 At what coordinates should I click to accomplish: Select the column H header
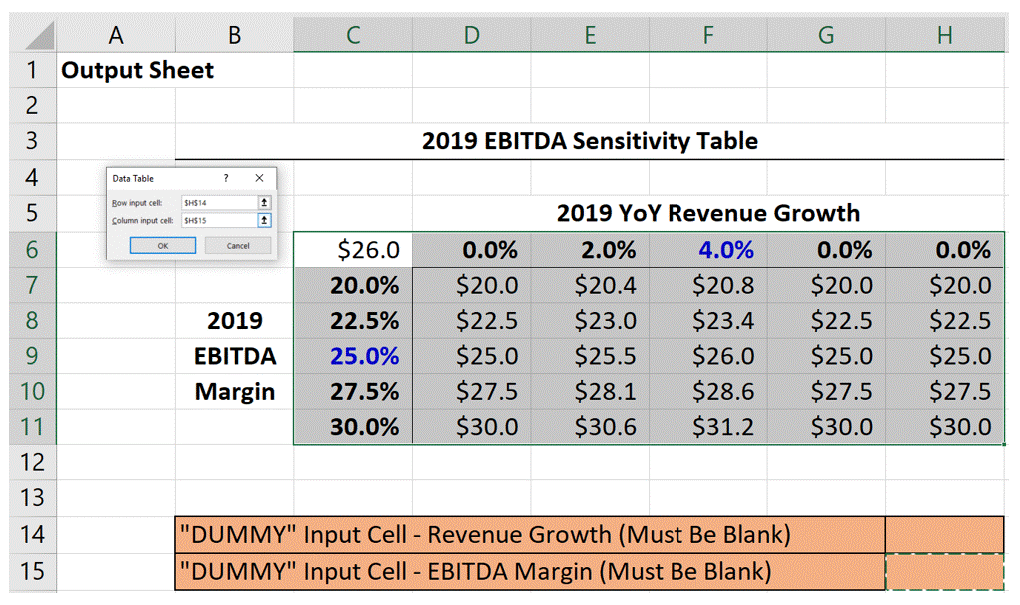point(943,34)
